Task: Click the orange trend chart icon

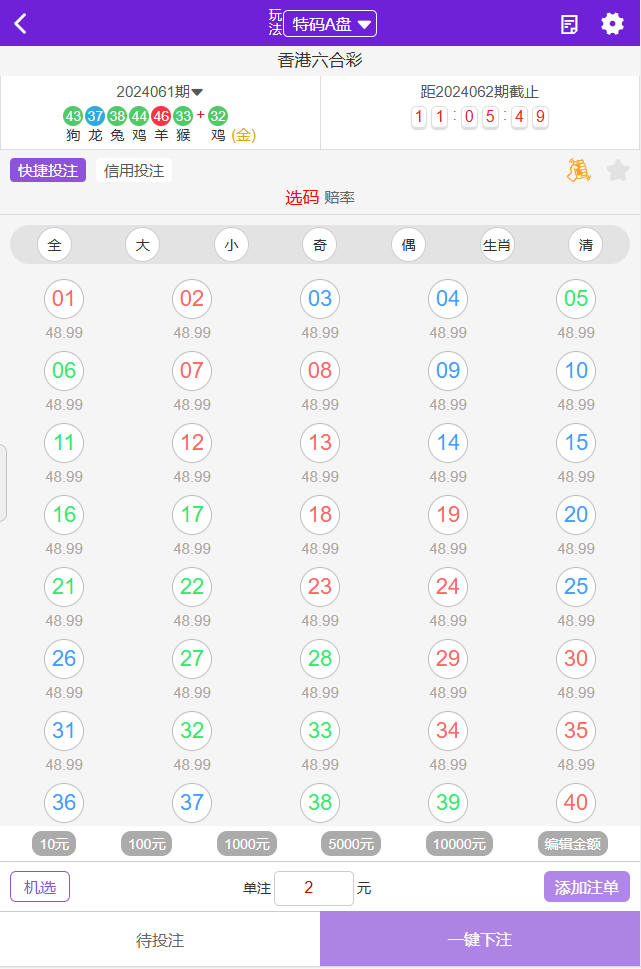Action: coord(579,170)
